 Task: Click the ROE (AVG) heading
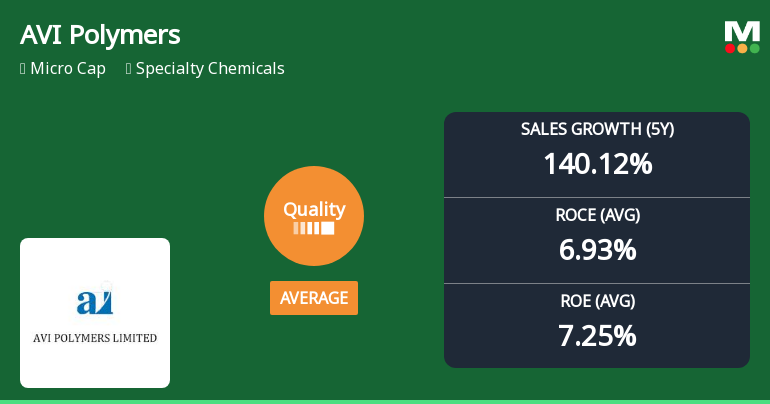coord(597,301)
